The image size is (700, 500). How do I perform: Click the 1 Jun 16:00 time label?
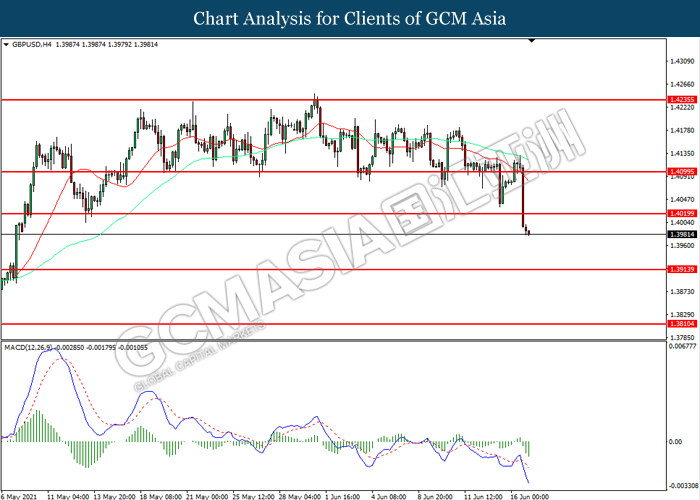coord(342,496)
